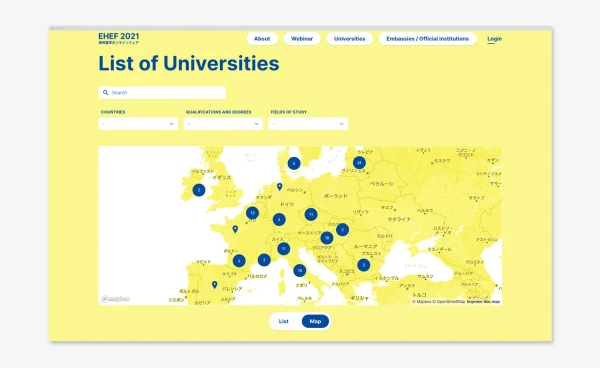
Task: Open the cluster marker on the French Mediterranean coast
Action: coord(264,260)
